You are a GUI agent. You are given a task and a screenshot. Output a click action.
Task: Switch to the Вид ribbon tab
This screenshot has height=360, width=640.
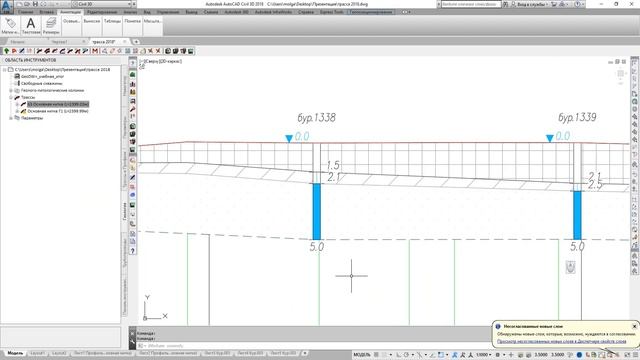click(x=147, y=12)
